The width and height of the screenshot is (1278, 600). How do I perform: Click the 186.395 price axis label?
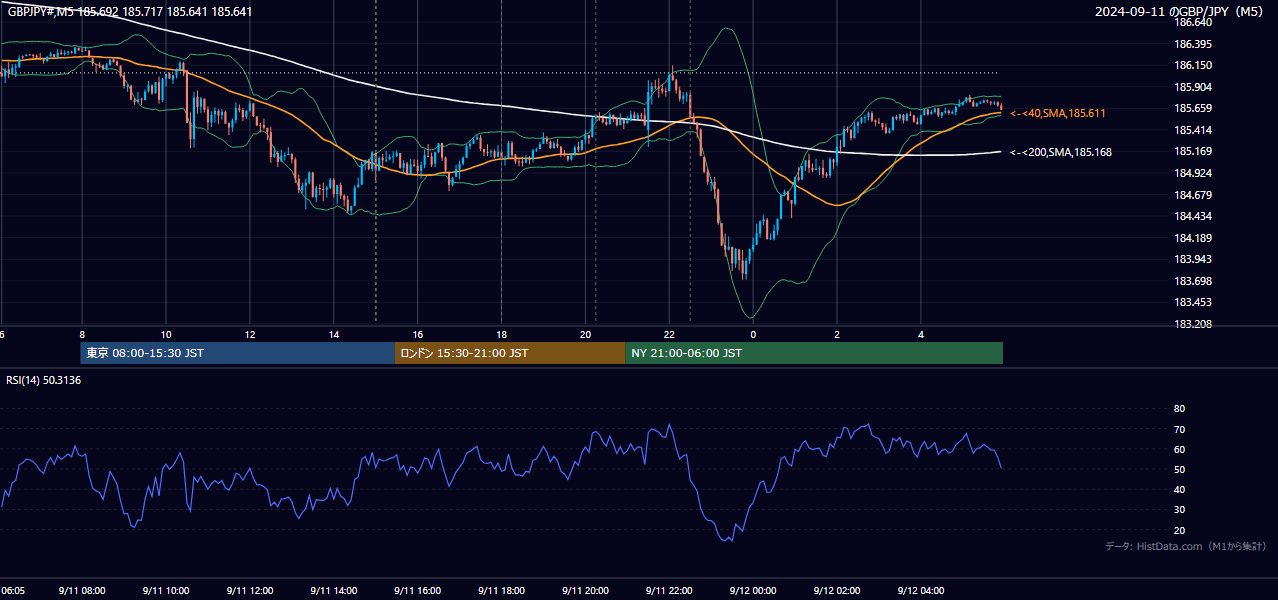point(1193,44)
